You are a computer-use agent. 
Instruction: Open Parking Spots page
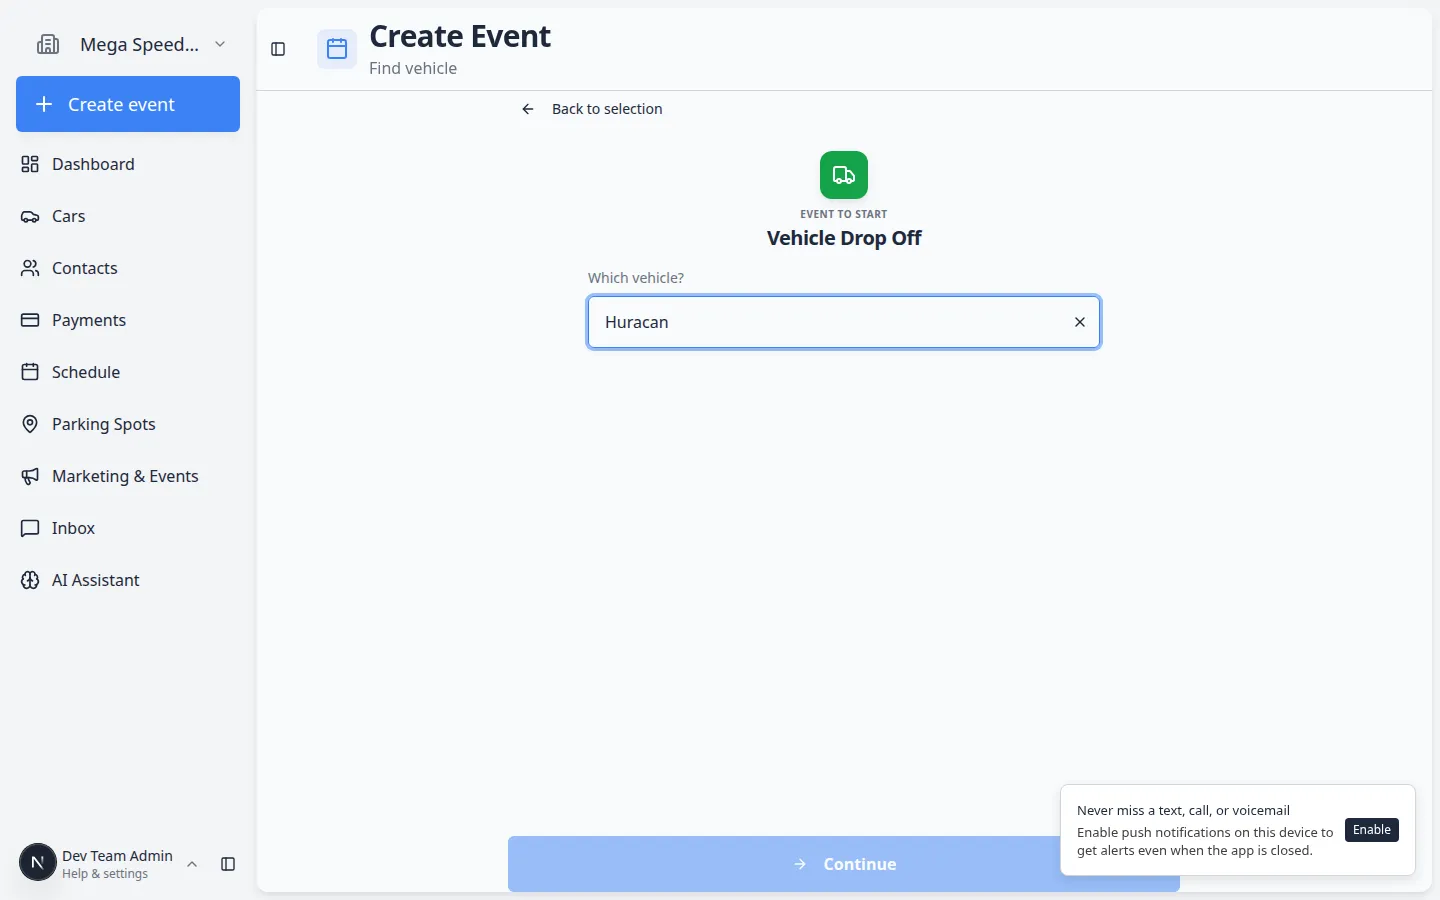pyautogui.click(x=128, y=424)
